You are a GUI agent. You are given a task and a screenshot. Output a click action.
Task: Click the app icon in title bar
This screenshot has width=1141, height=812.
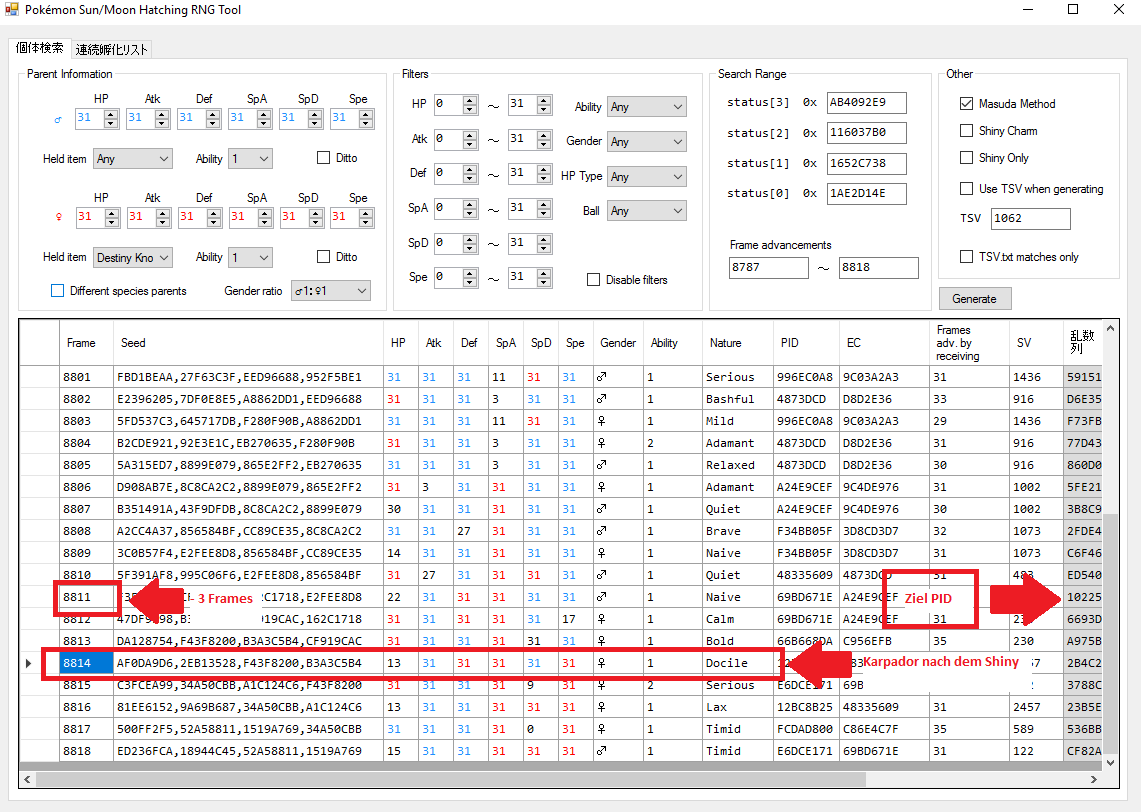pyautogui.click(x=12, y=10)
